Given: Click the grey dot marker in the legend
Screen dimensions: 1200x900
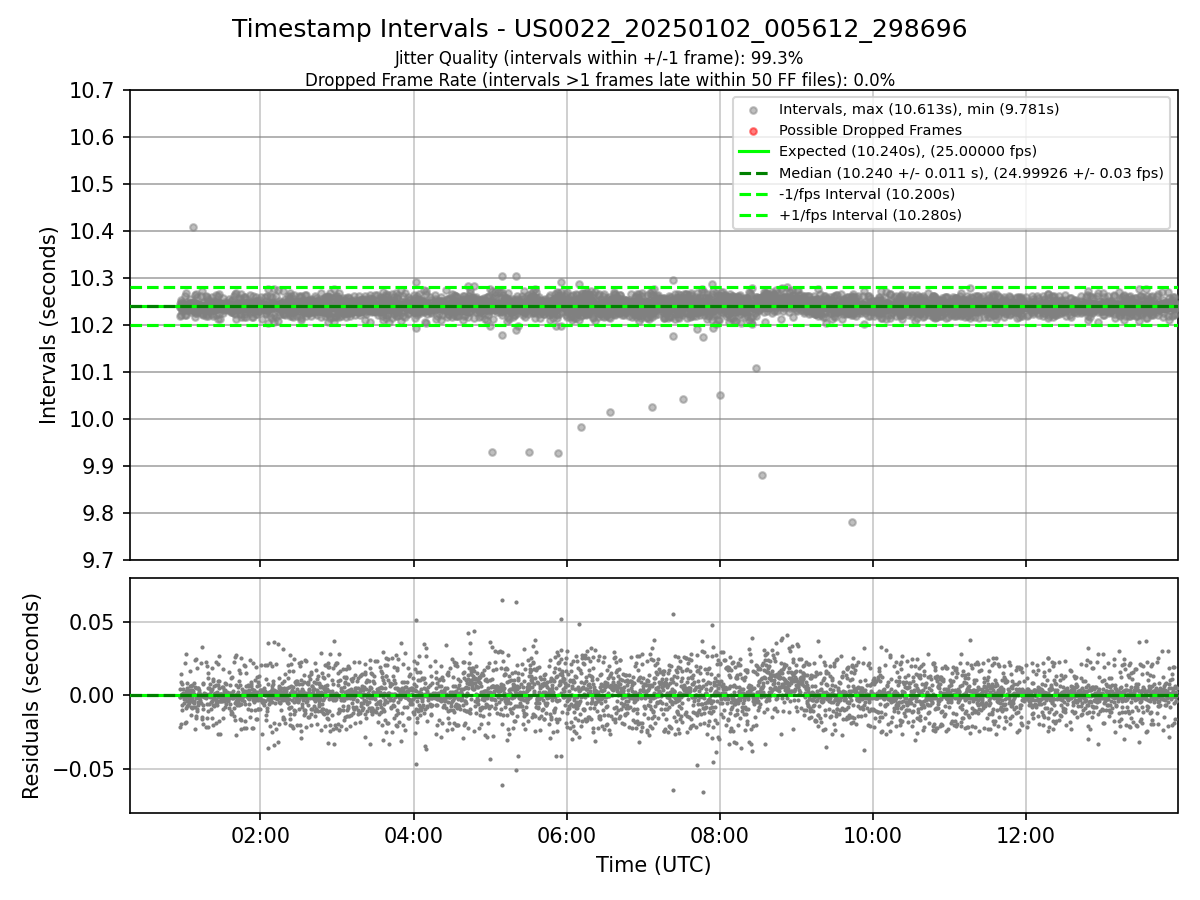Looking at the screenshot, I should click(x=753, y=109).
